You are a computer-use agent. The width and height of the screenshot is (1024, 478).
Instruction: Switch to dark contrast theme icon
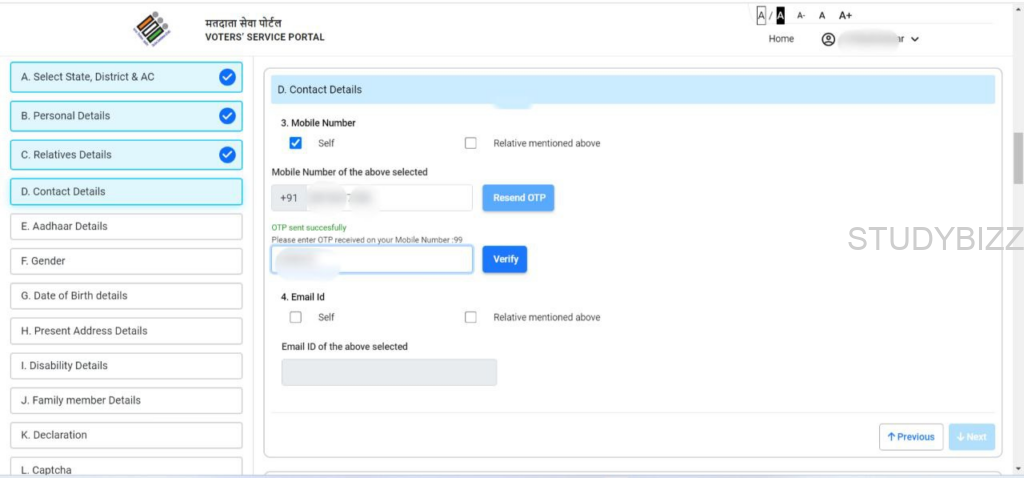780,15
